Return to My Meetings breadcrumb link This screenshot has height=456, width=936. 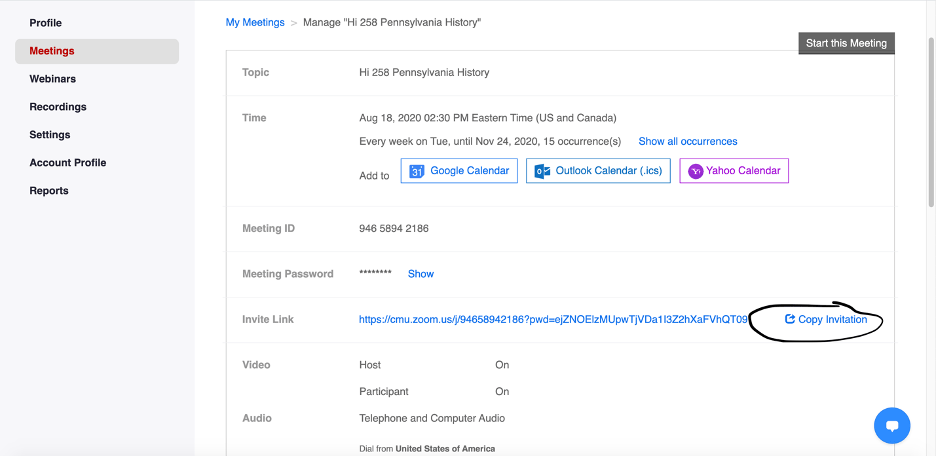click(x=255, y=22)
